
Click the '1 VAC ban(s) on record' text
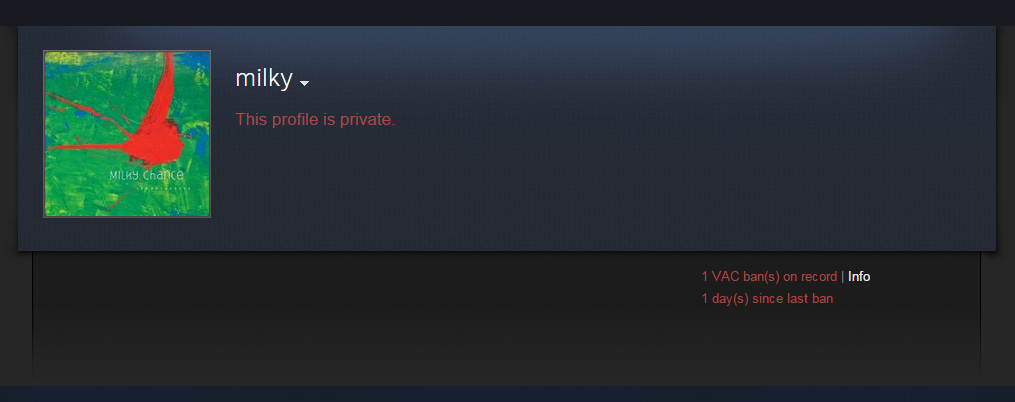tap(769, 276)
